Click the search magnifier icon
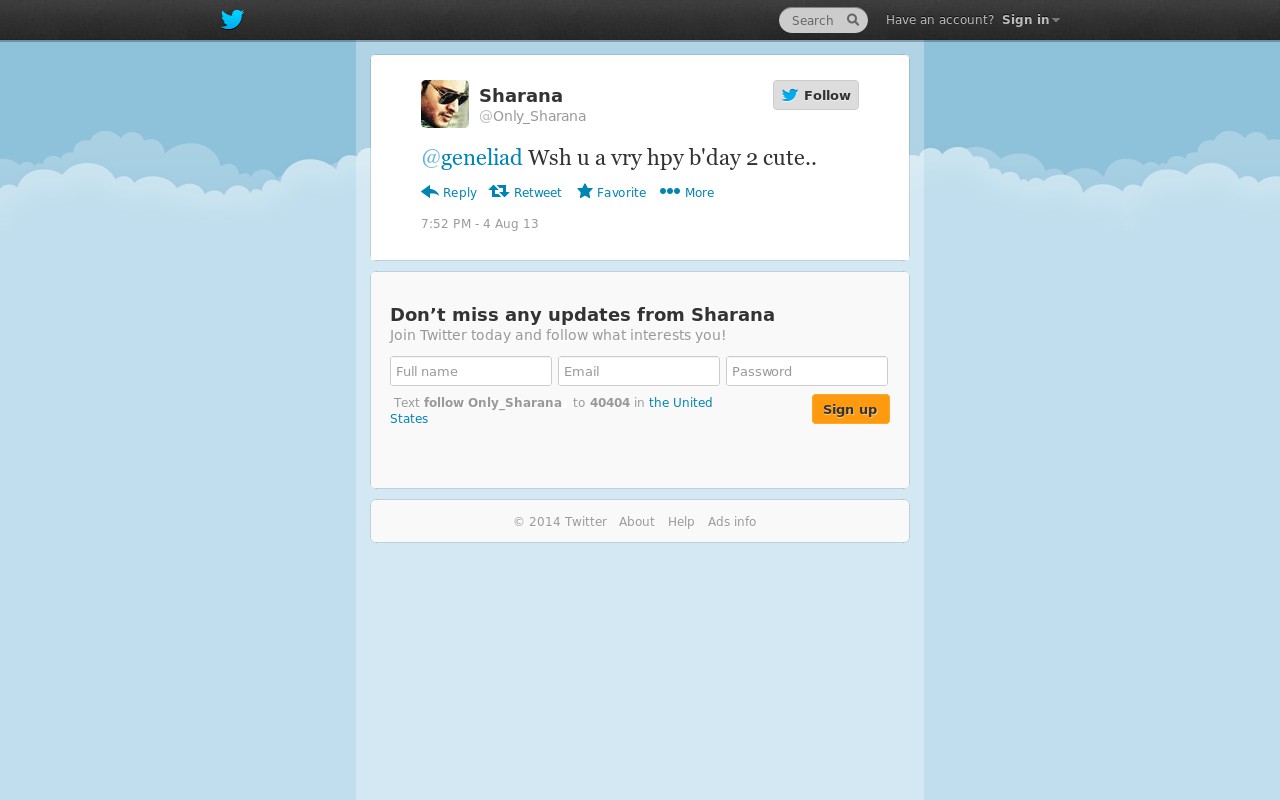Viewport: 1280px width, 800px height. (x=853, y=20)
